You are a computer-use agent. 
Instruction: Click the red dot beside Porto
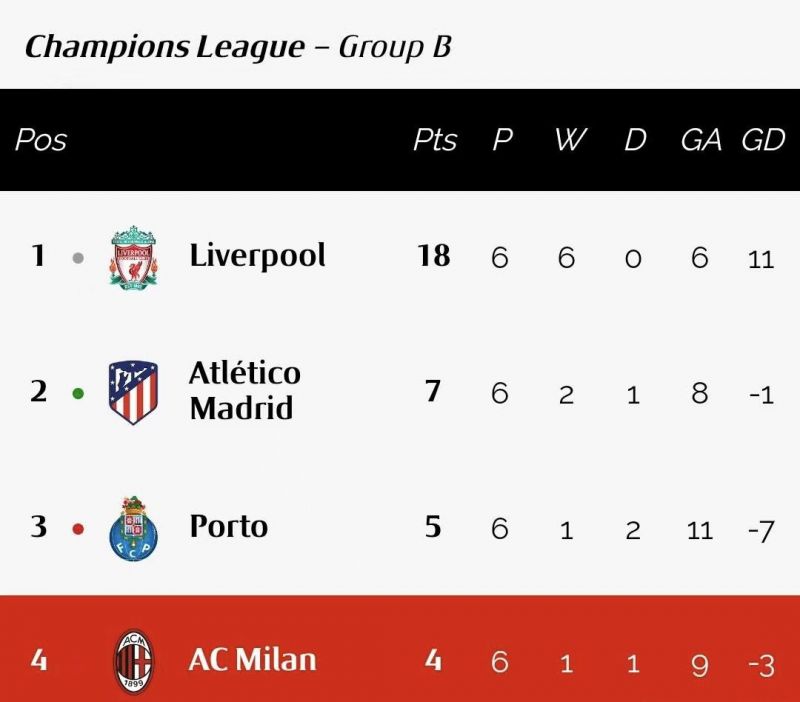(x=78, y=529)
